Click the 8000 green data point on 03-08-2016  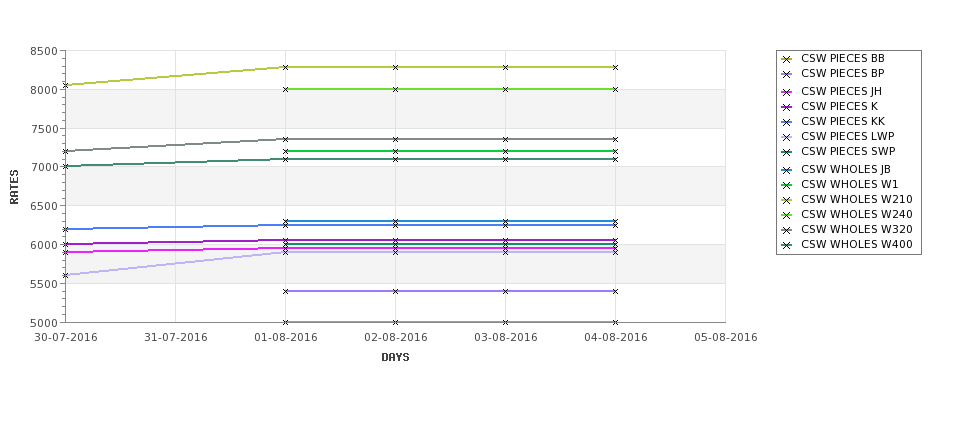point(506,90)
